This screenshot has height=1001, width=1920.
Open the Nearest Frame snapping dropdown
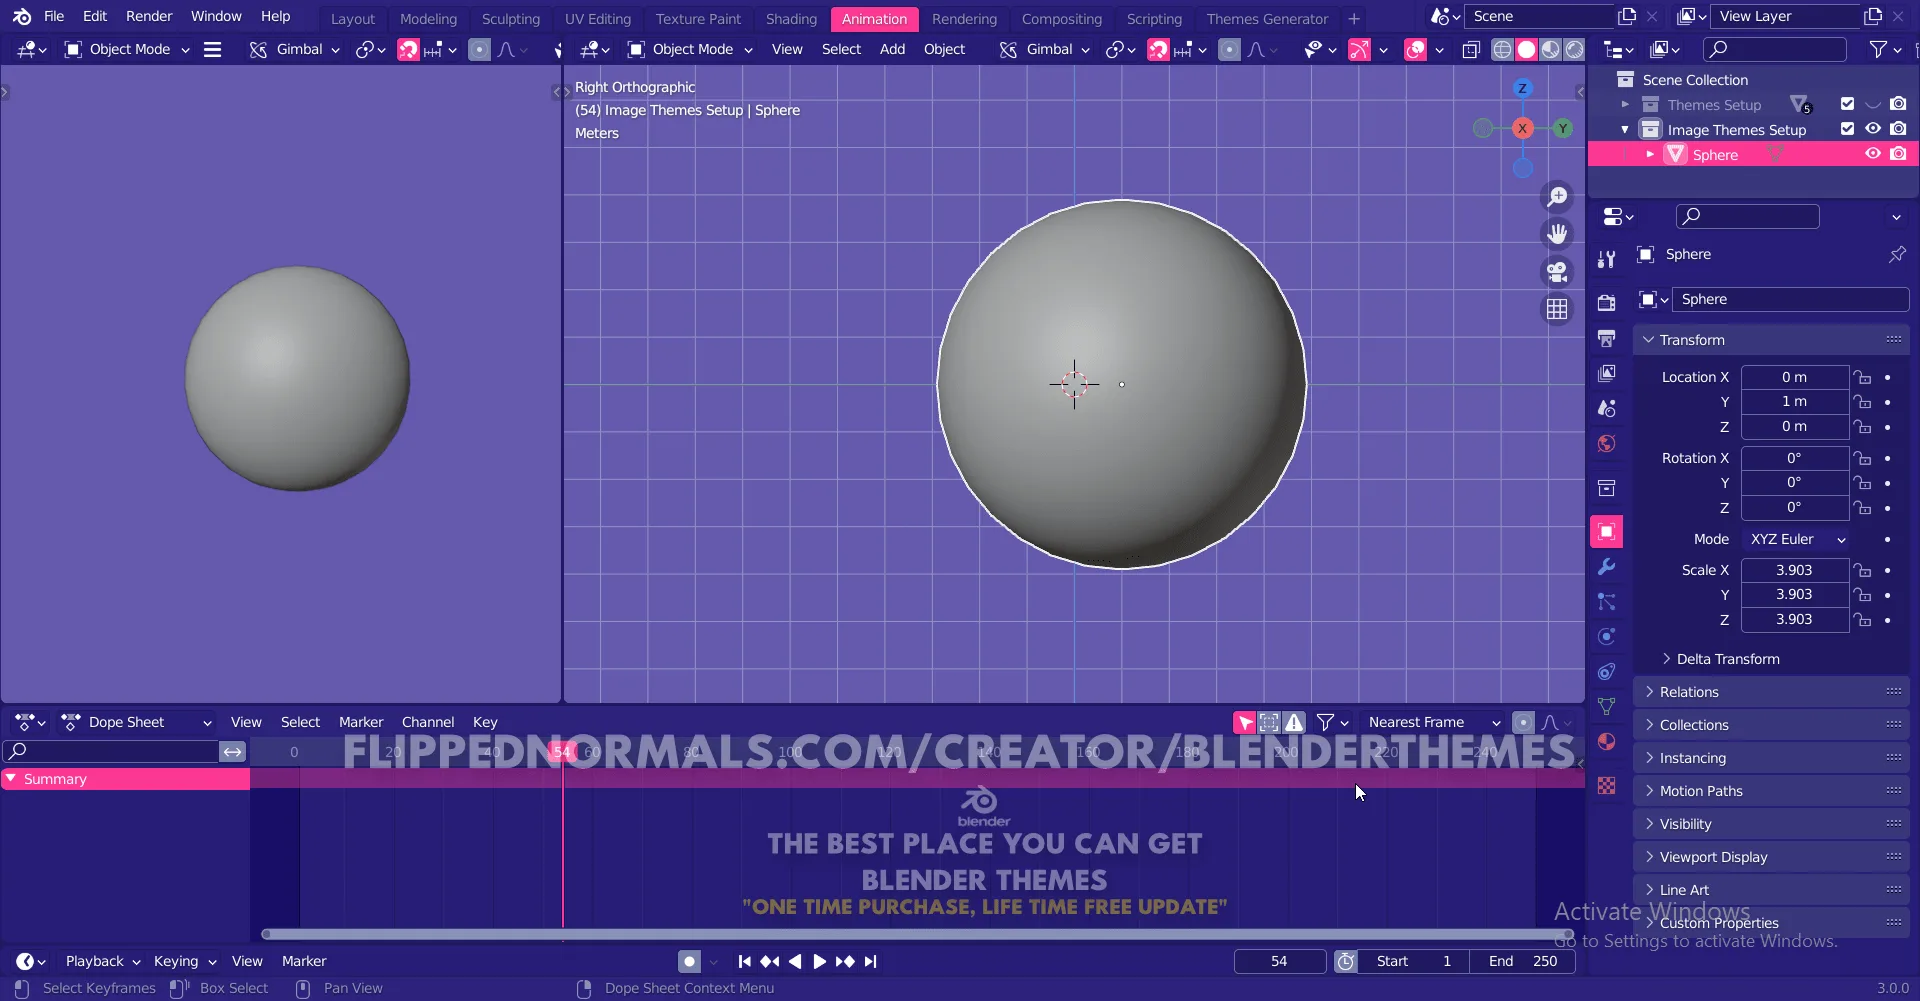[x=1432, y=721]
